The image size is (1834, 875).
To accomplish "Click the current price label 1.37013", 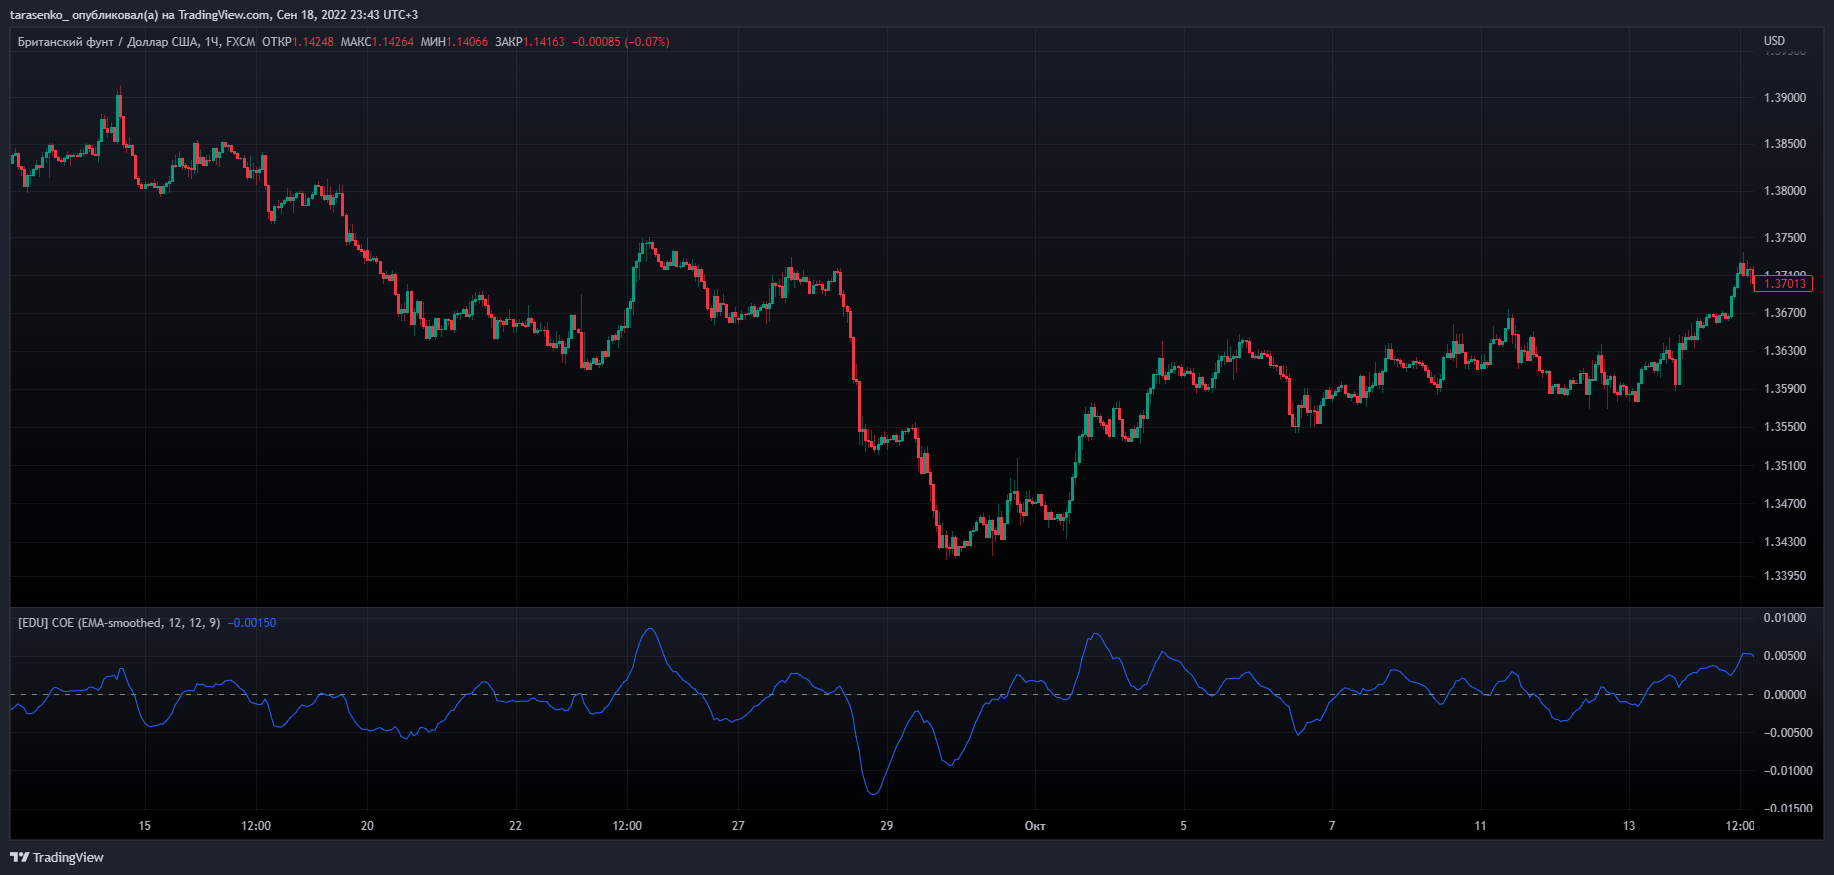I will click(1784, 284).
